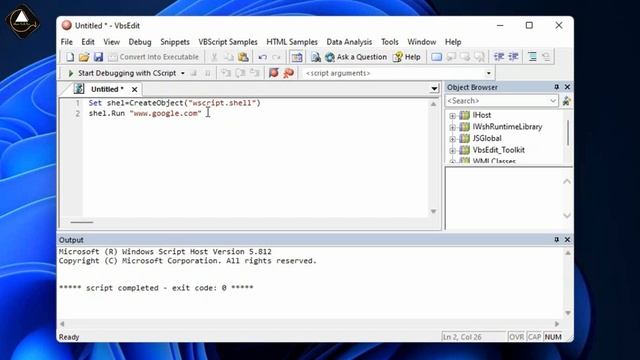Click Convert into Executable

(x=153, y=57)
